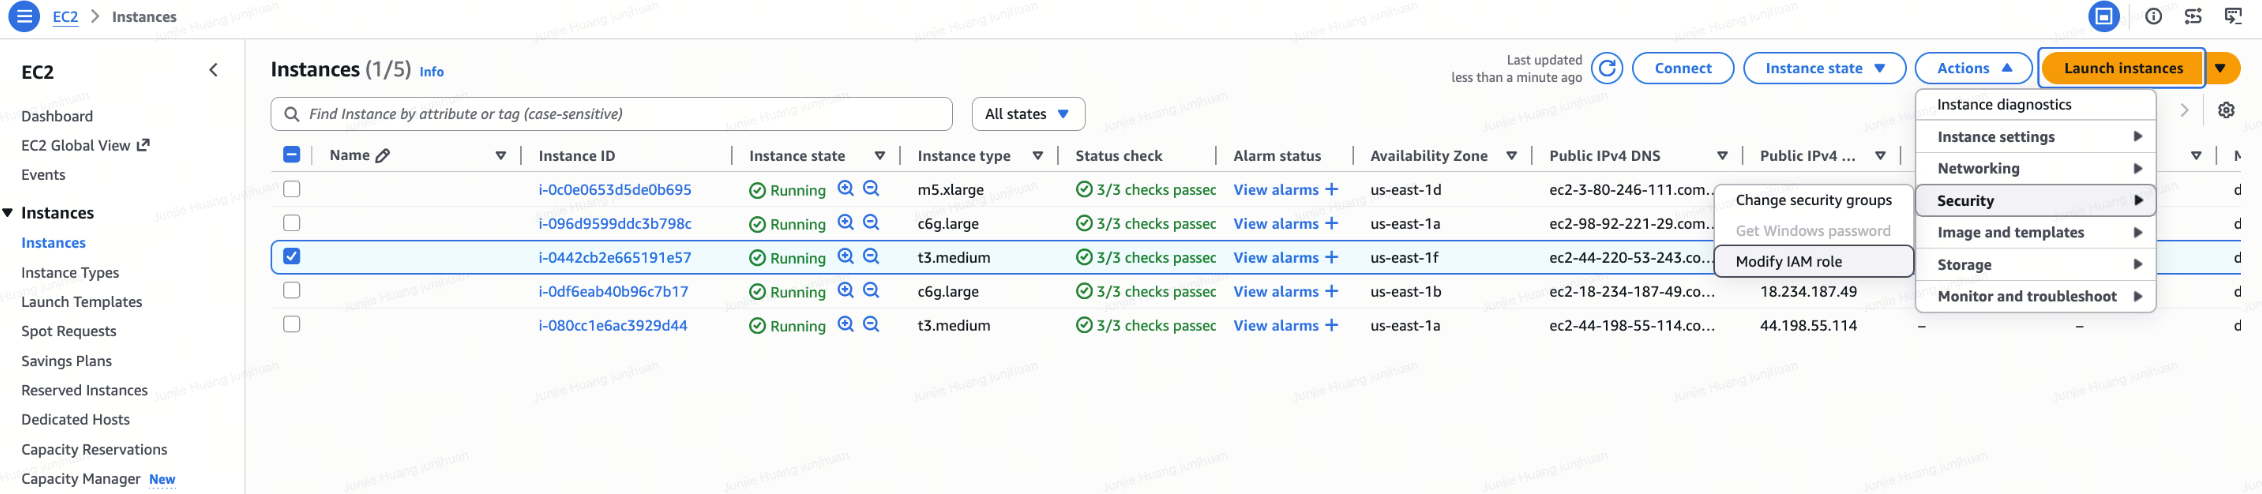The height and width of the screenshot is (494, 2262).
Task: Choose Modify IAM role from Security submenu
Action: 1789,261
